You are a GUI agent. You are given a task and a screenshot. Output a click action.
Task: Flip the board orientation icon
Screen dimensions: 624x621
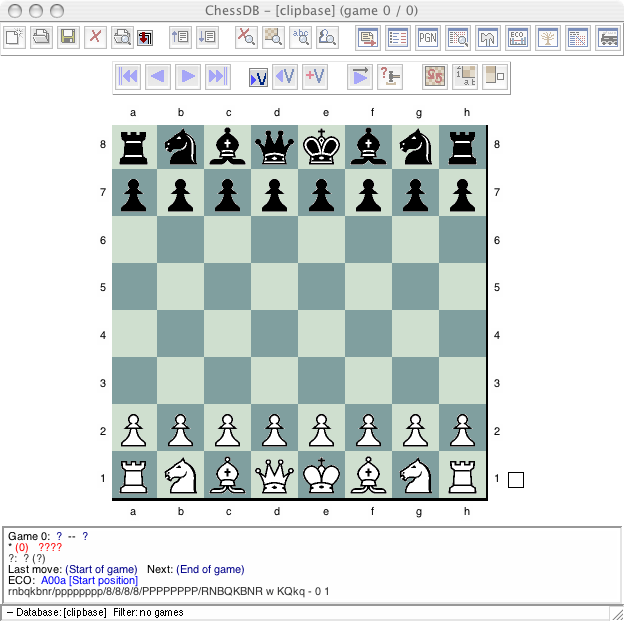pyautogui.click(x=435, y=76)
